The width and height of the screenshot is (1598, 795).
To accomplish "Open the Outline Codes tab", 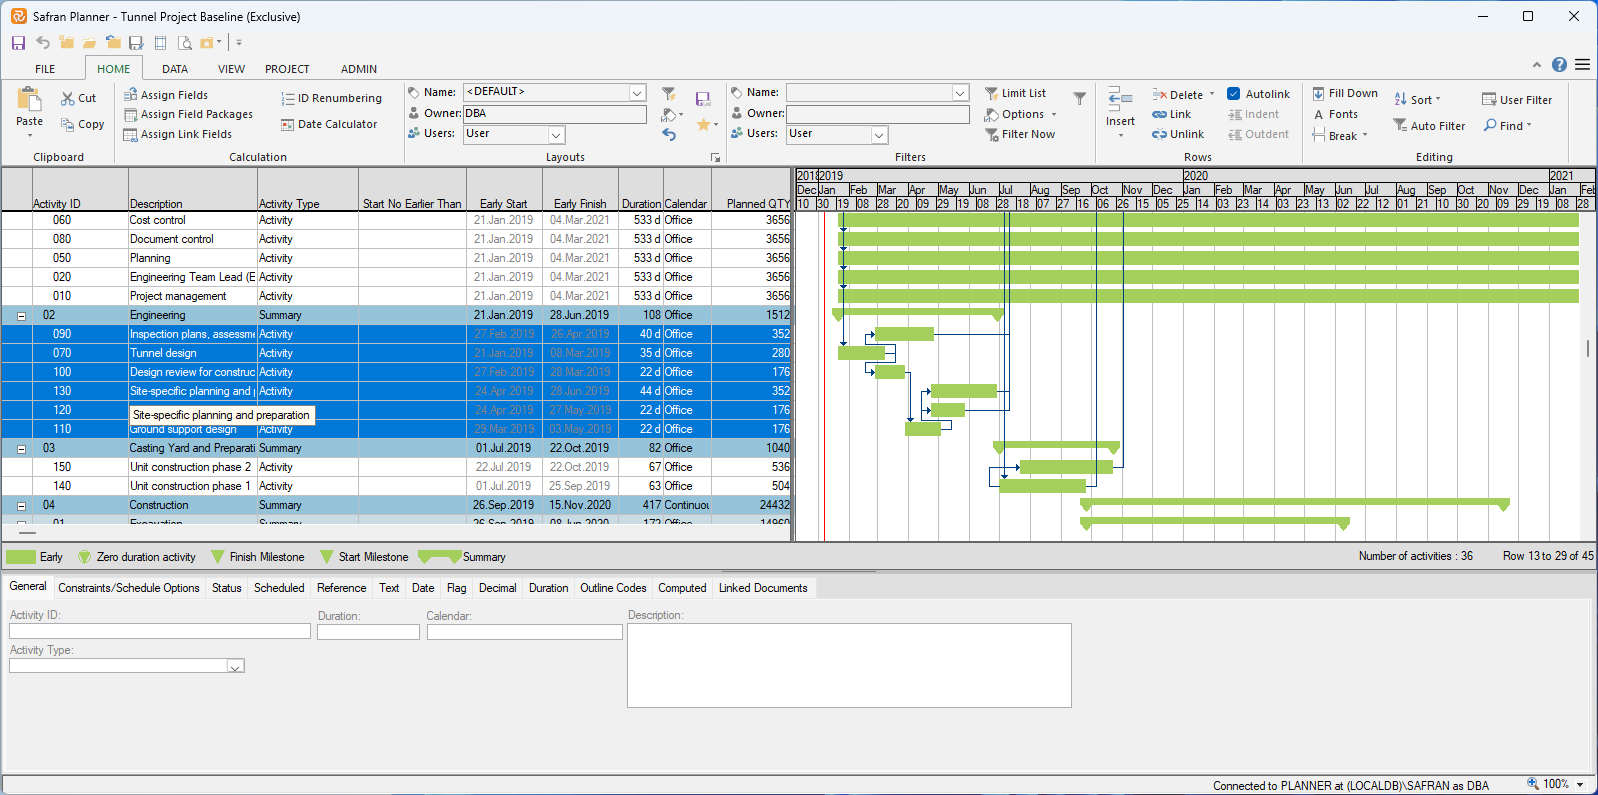I will tap(613, 588).
